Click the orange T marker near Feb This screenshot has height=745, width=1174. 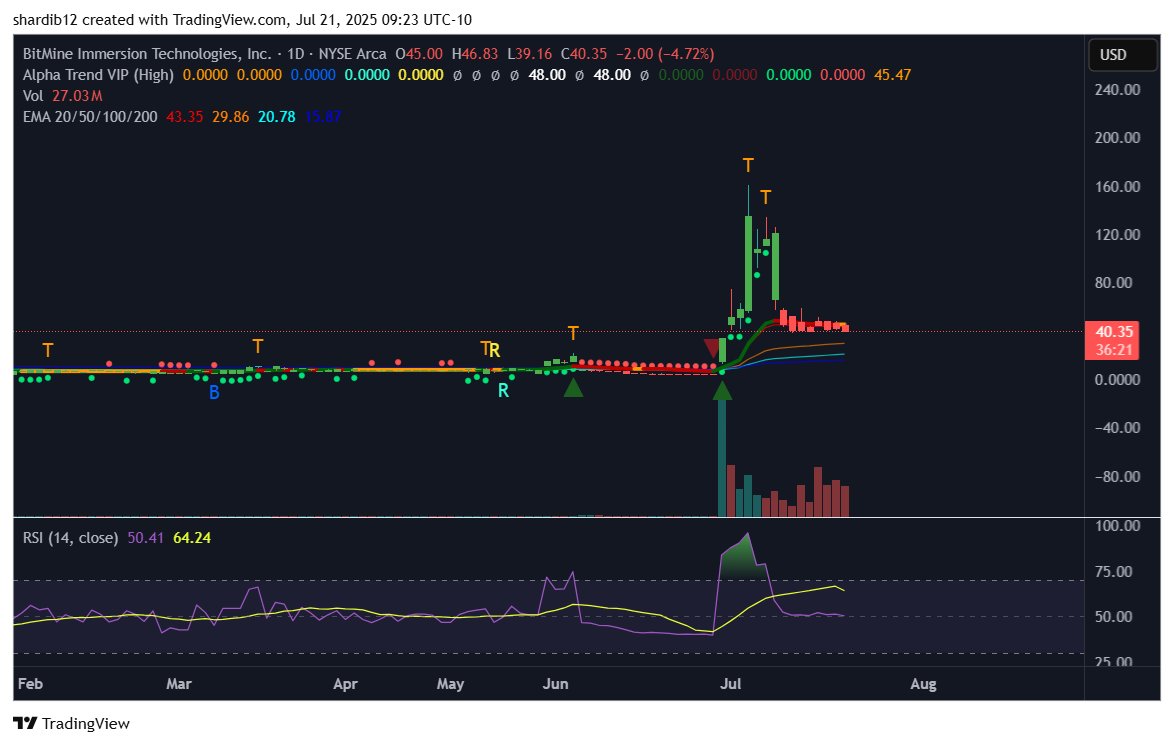48,350
